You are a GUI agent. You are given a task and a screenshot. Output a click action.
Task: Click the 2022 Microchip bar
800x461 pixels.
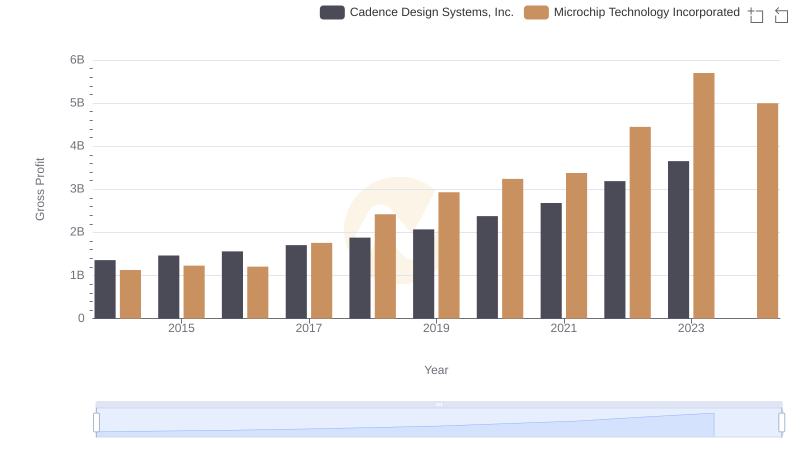coord(640,223)
